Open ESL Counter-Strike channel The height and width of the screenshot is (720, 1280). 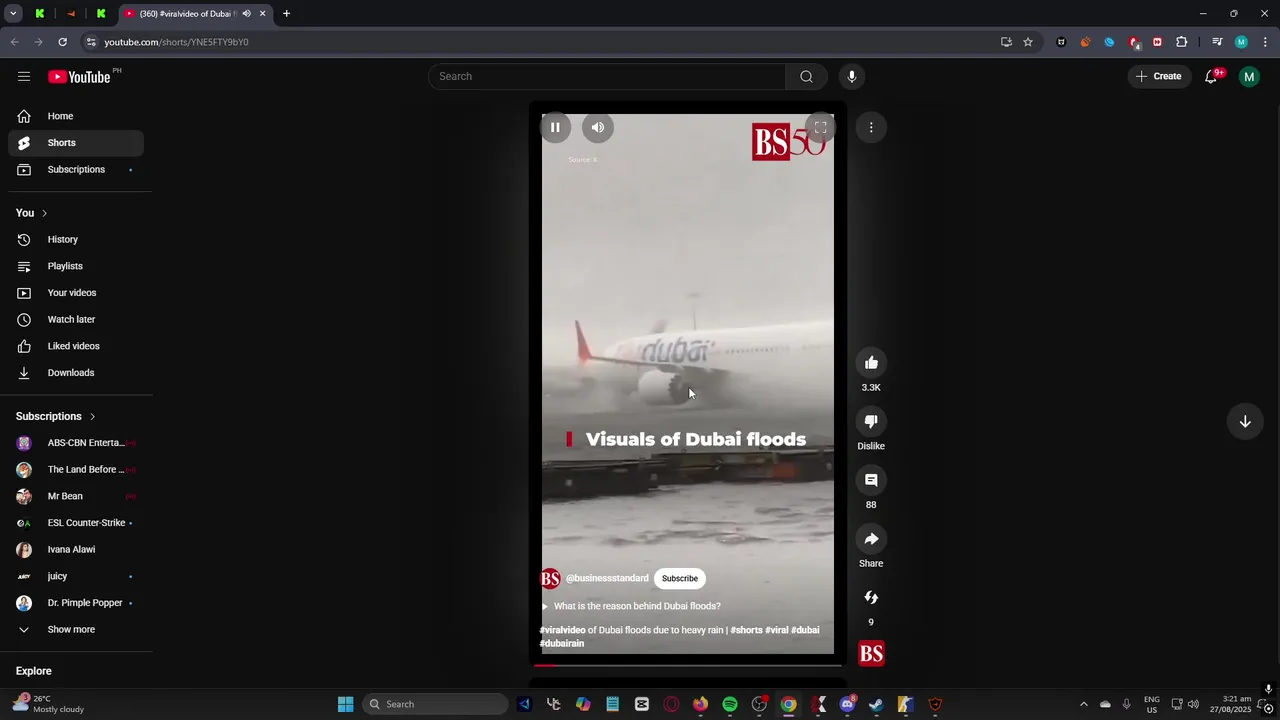76,523
